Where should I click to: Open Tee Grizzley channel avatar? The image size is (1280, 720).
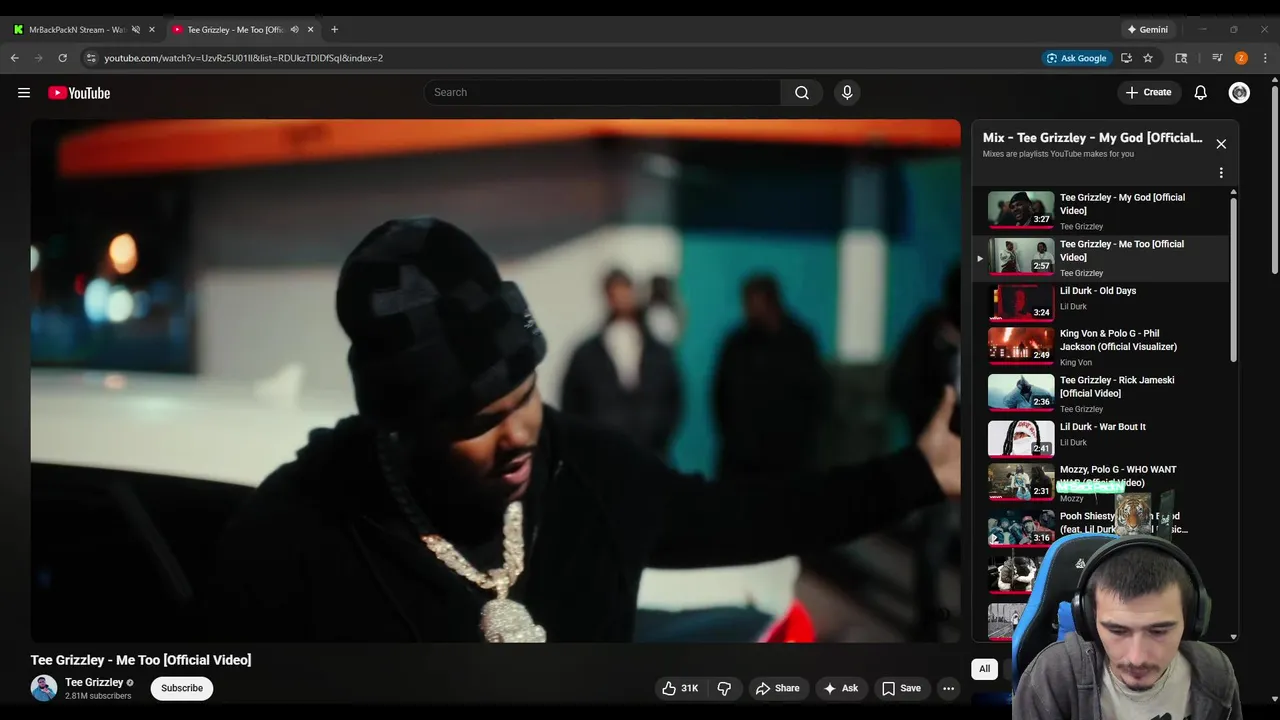[44, 688]
